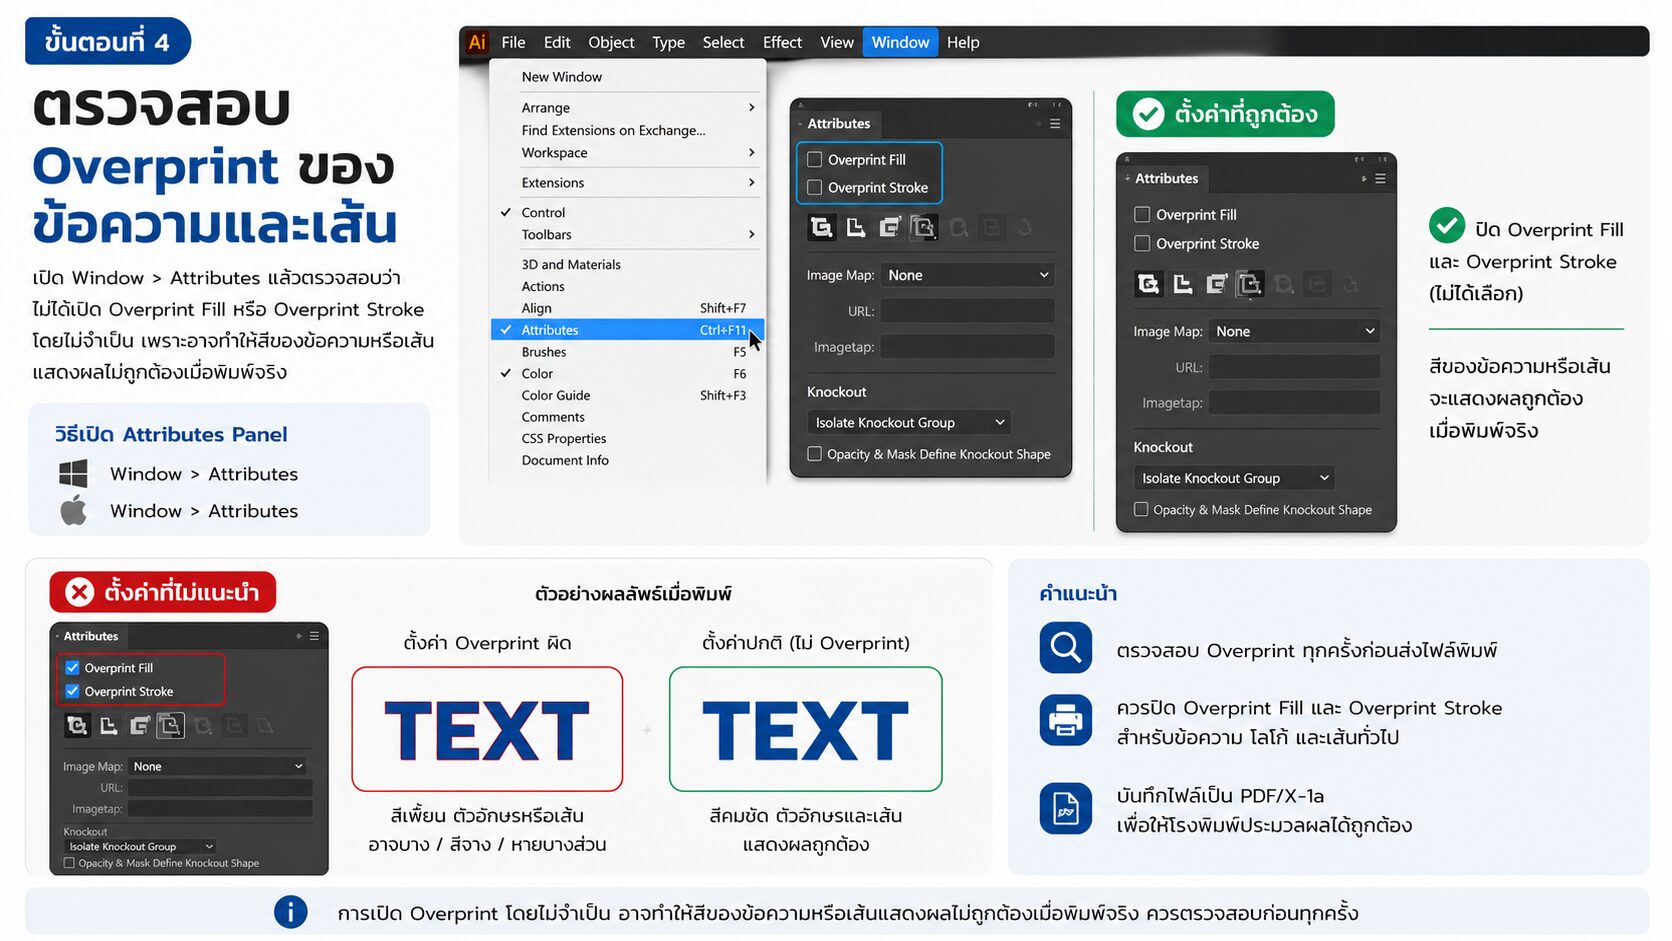1672x941 pixels.
Task: Expand the Workspace submenu arrow
Action: coord(752,153)
